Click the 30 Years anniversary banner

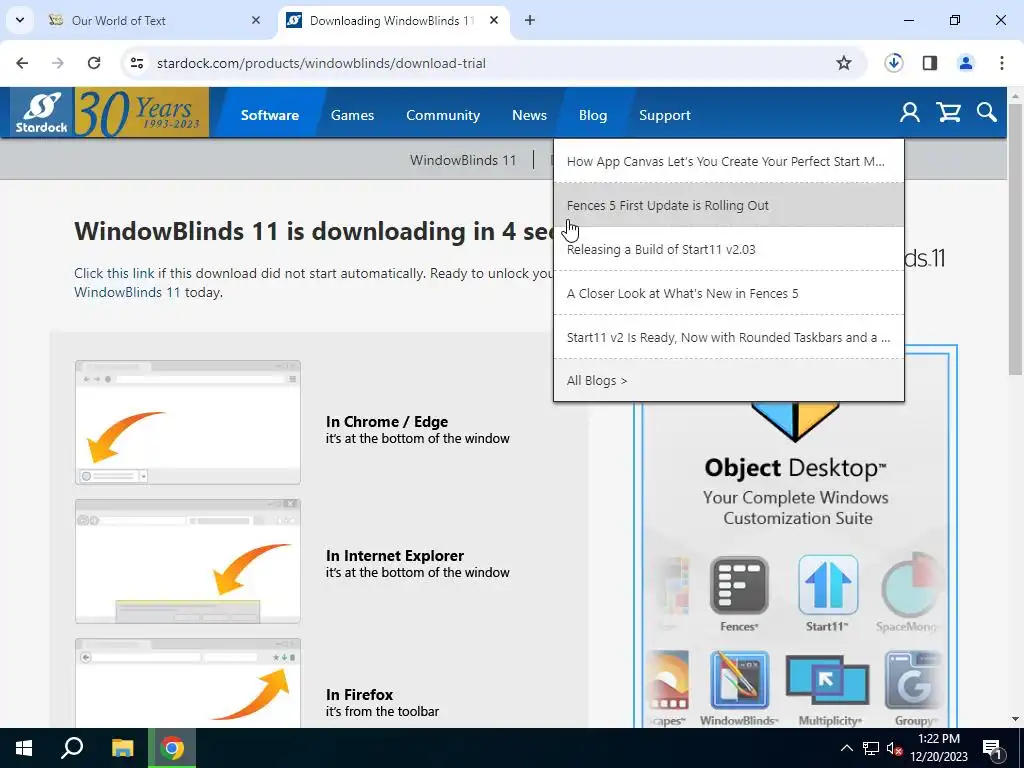pyautogui.click(x=142, y=112)
